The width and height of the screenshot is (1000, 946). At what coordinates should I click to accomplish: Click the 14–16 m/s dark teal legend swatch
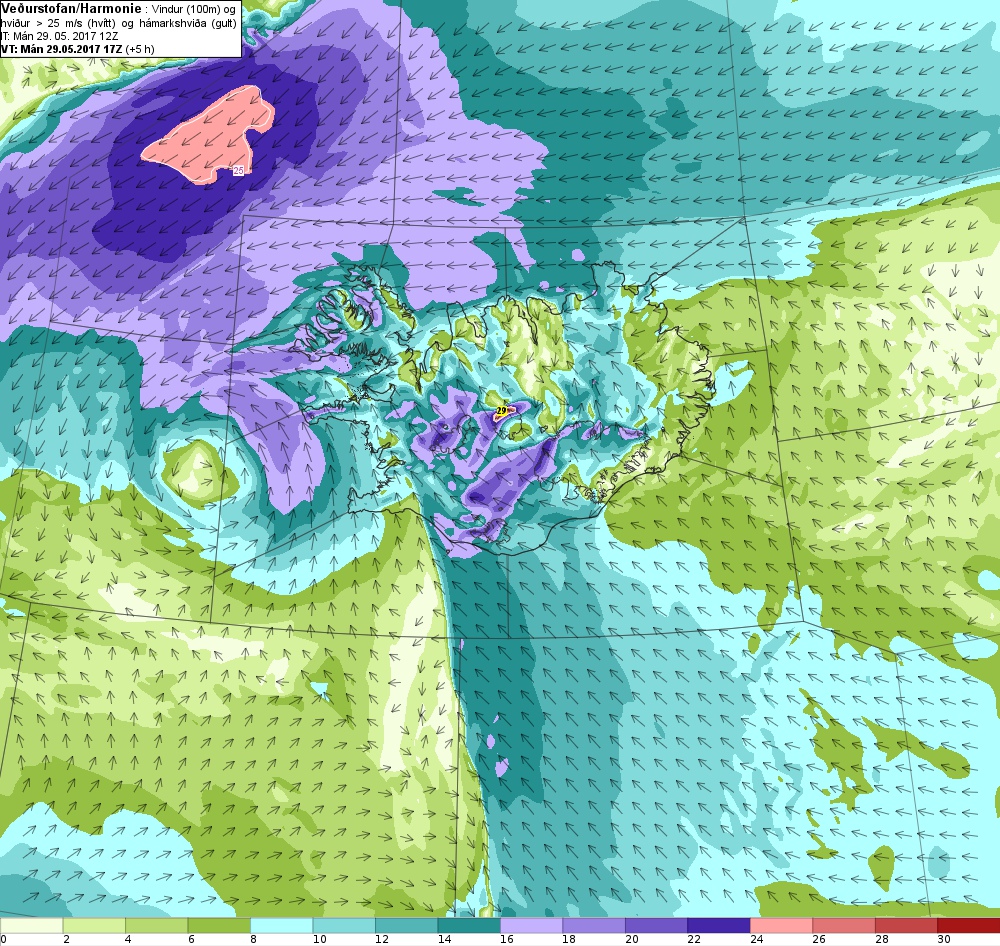[x=469, y=925]
